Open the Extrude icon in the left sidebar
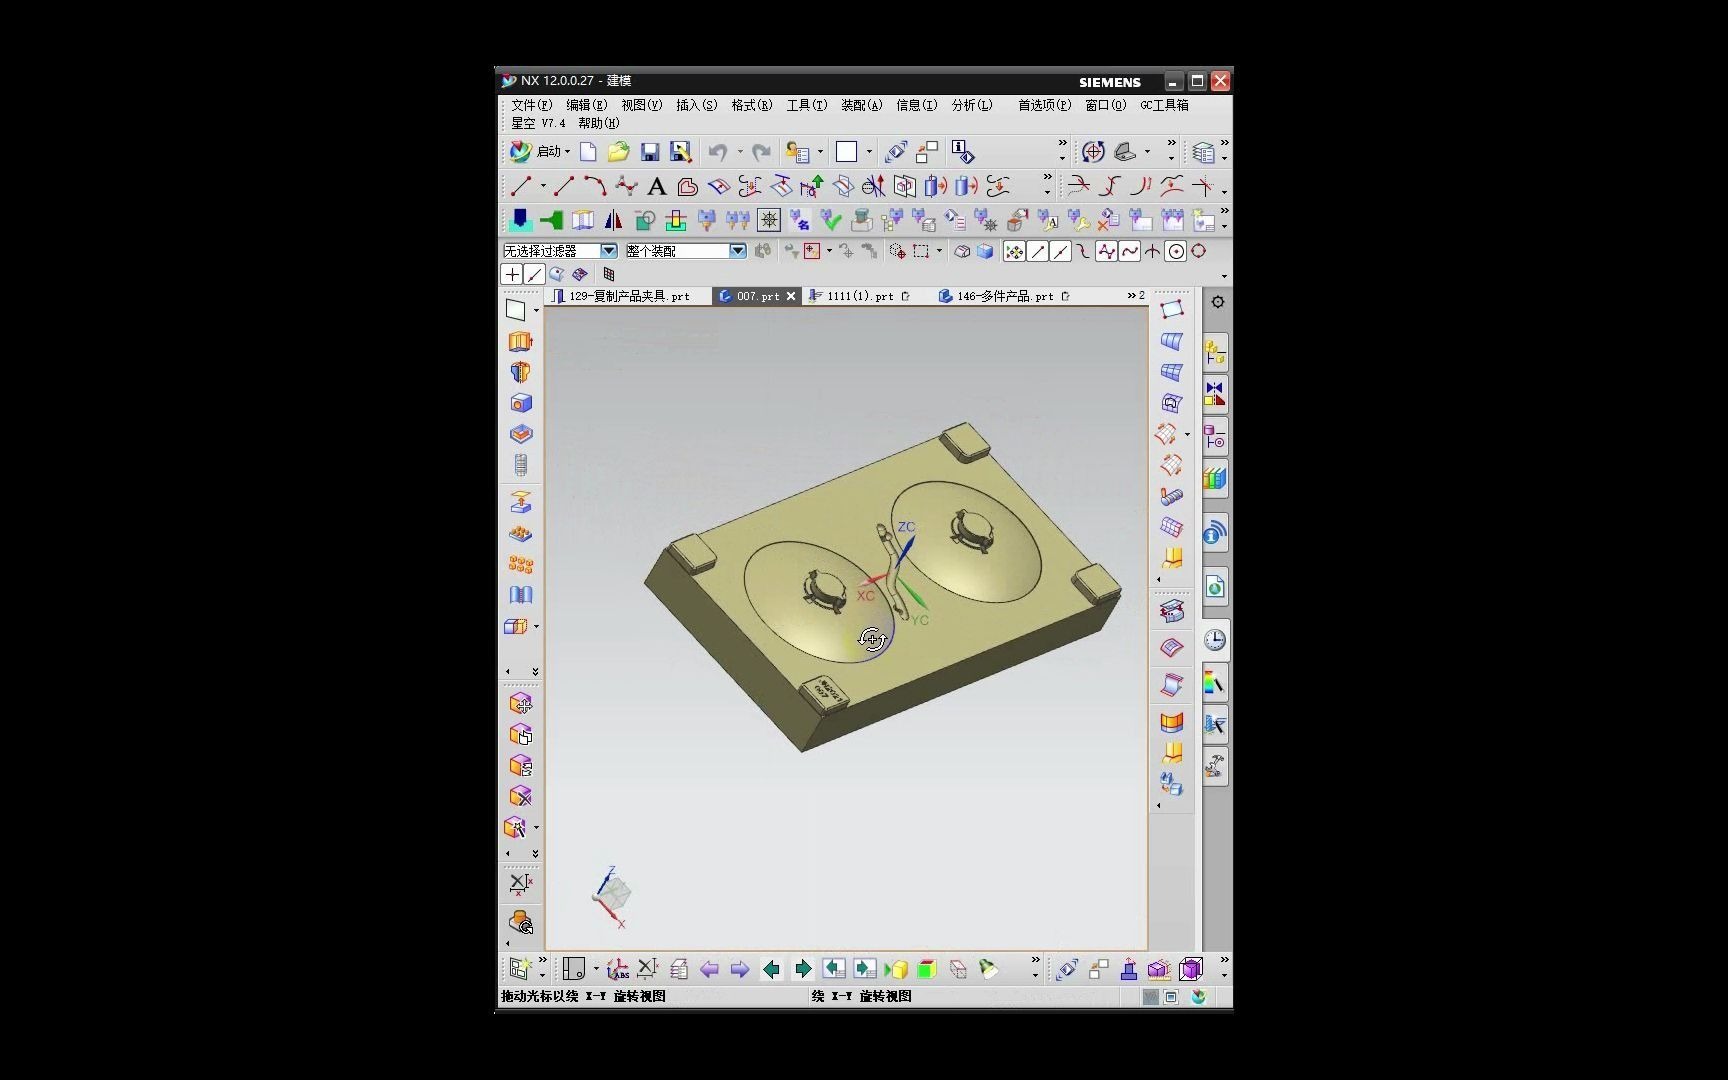The image size is (1728, 1080). (x=520, y=341)
